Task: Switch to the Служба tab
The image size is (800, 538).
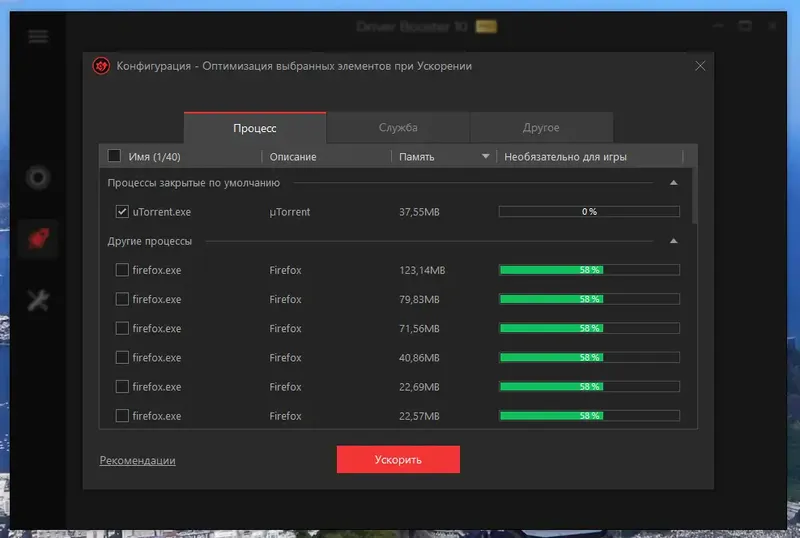Action: (x=398, y=128)
